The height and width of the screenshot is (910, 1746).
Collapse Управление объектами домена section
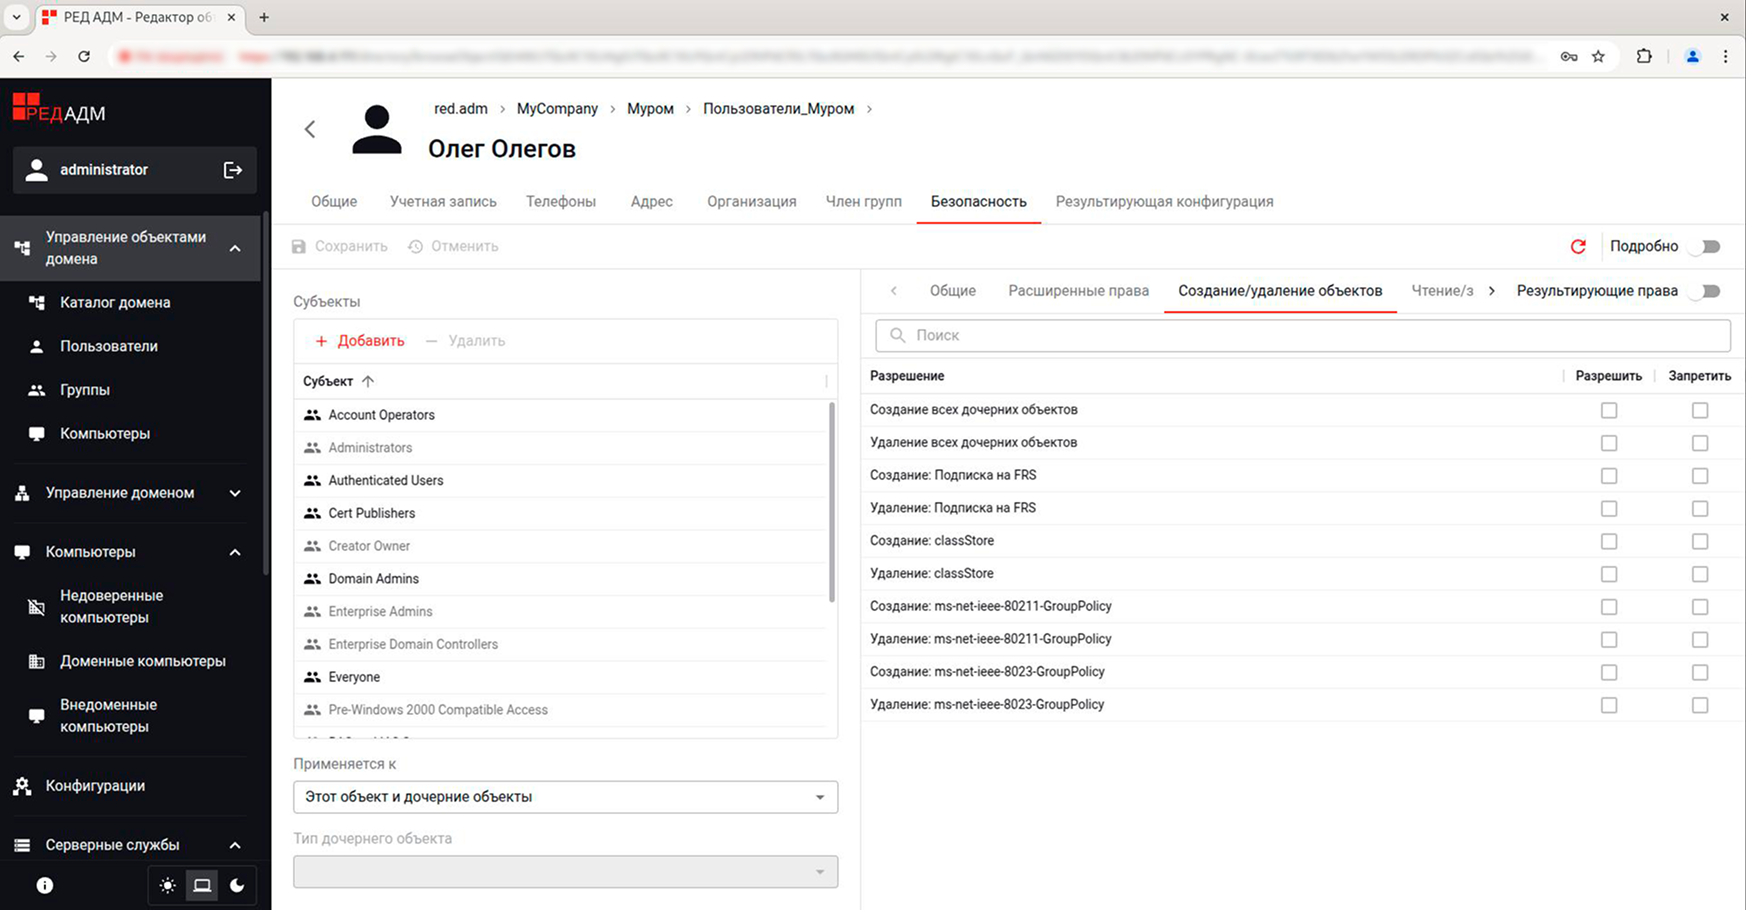(x=235, y=248)
